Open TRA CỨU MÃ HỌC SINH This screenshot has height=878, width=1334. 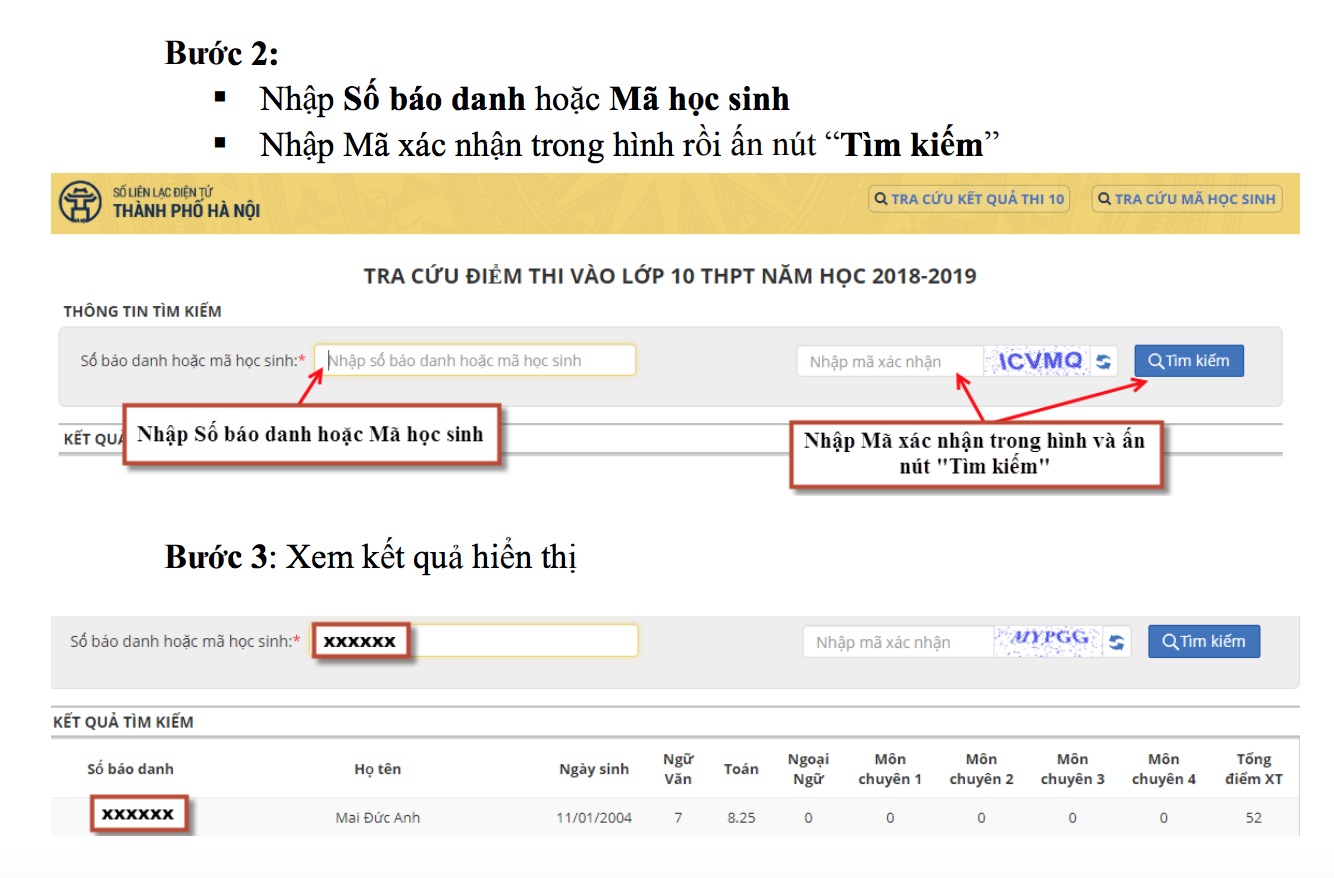click(x=1186, y=199)
